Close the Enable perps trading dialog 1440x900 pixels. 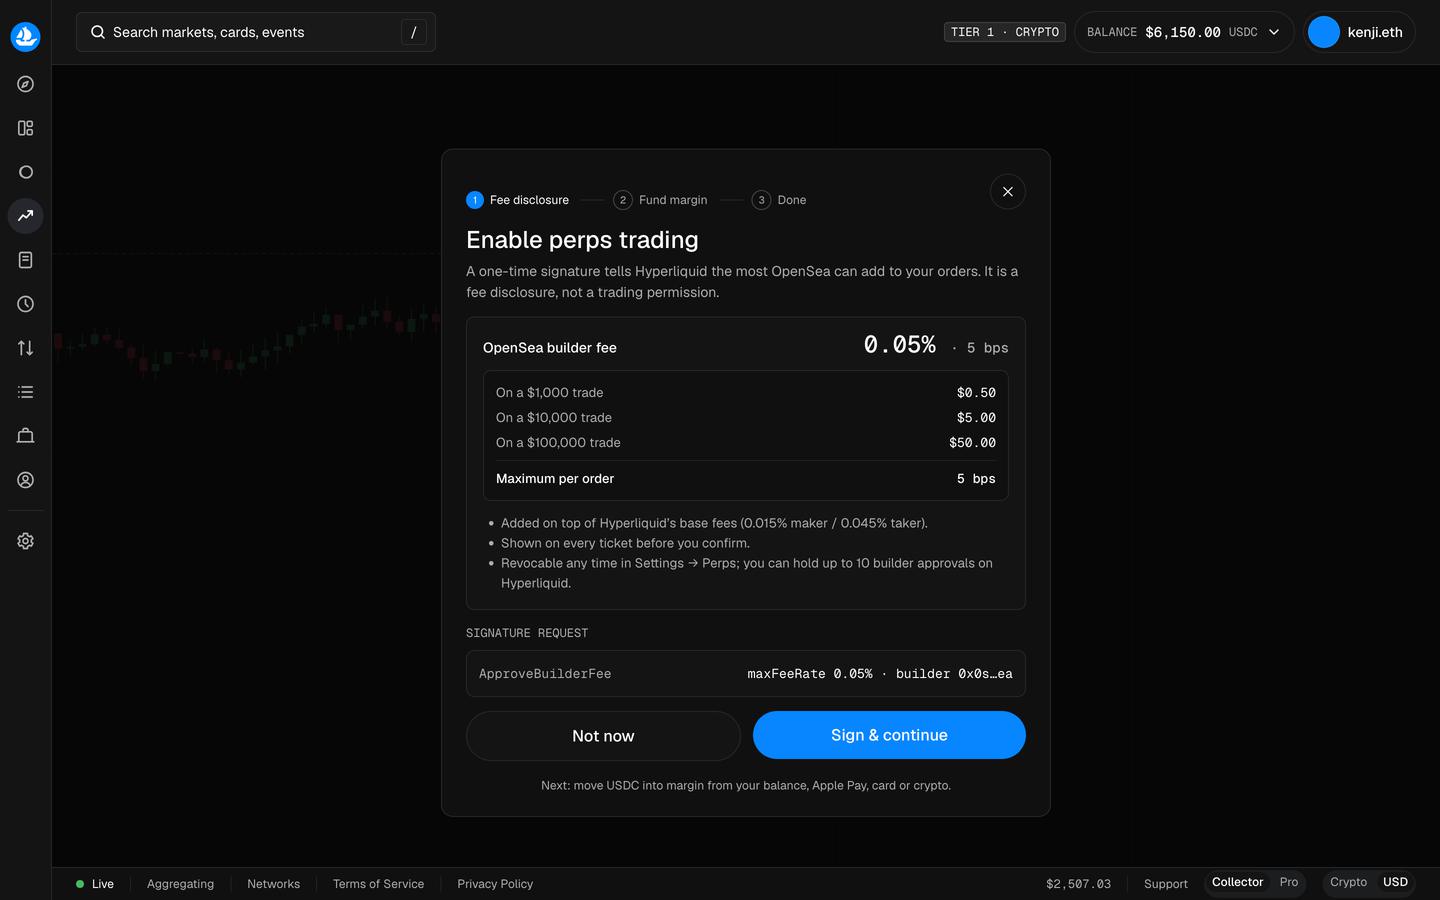1008,192
